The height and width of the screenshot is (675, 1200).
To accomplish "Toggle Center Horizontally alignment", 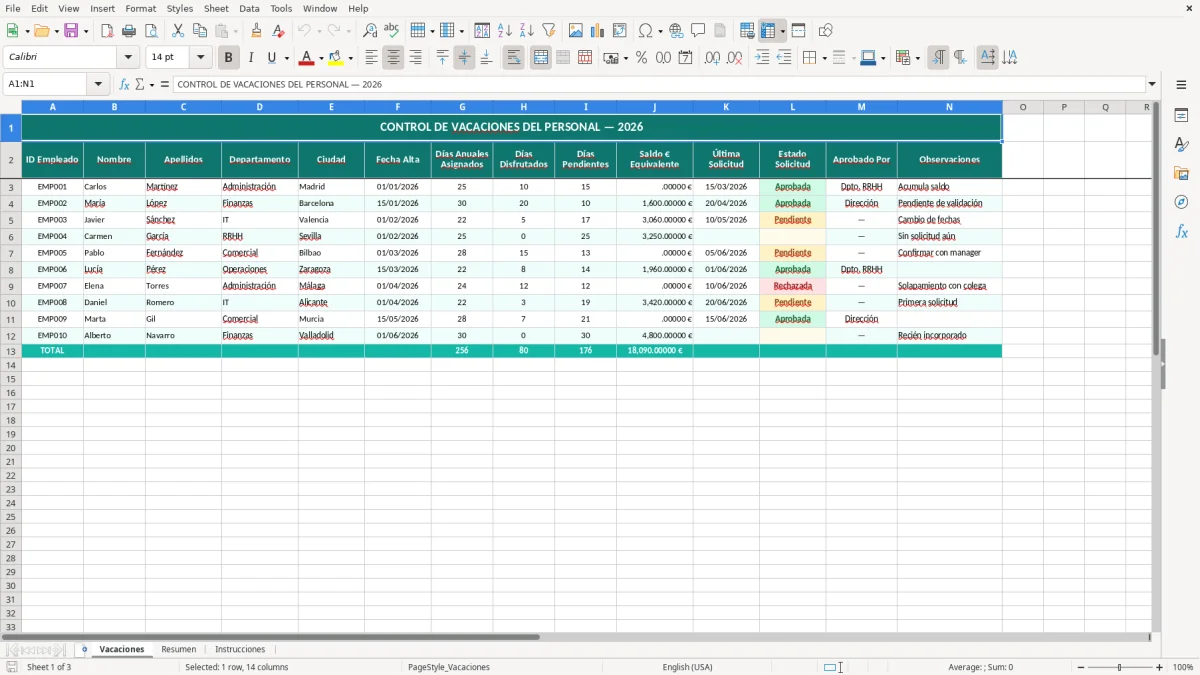I will click(393, 58).
